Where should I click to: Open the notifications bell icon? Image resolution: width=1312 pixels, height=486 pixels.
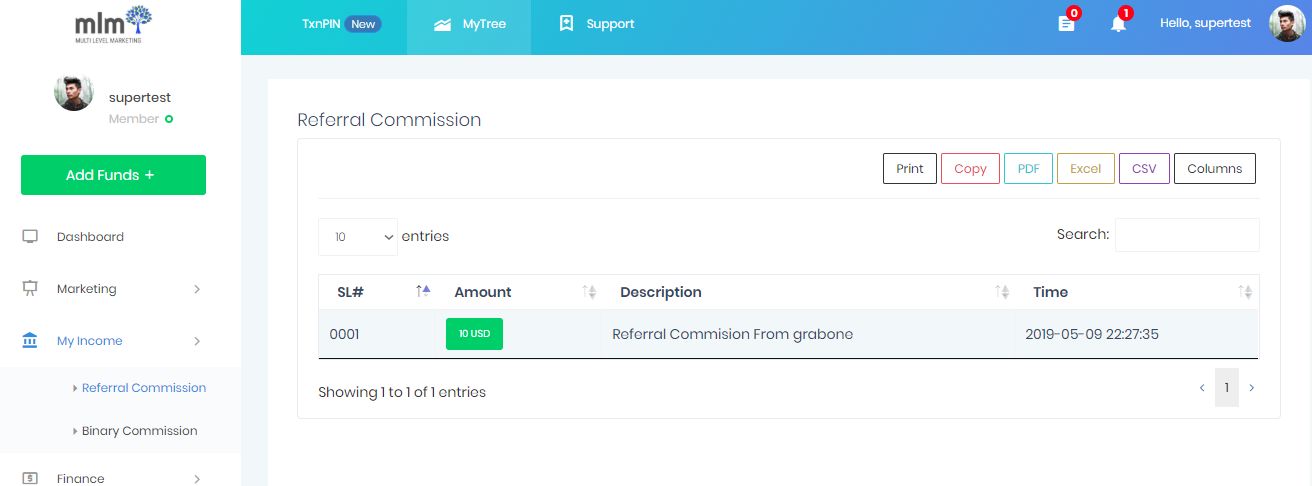pyautogui.click(x=1118, y=24)
